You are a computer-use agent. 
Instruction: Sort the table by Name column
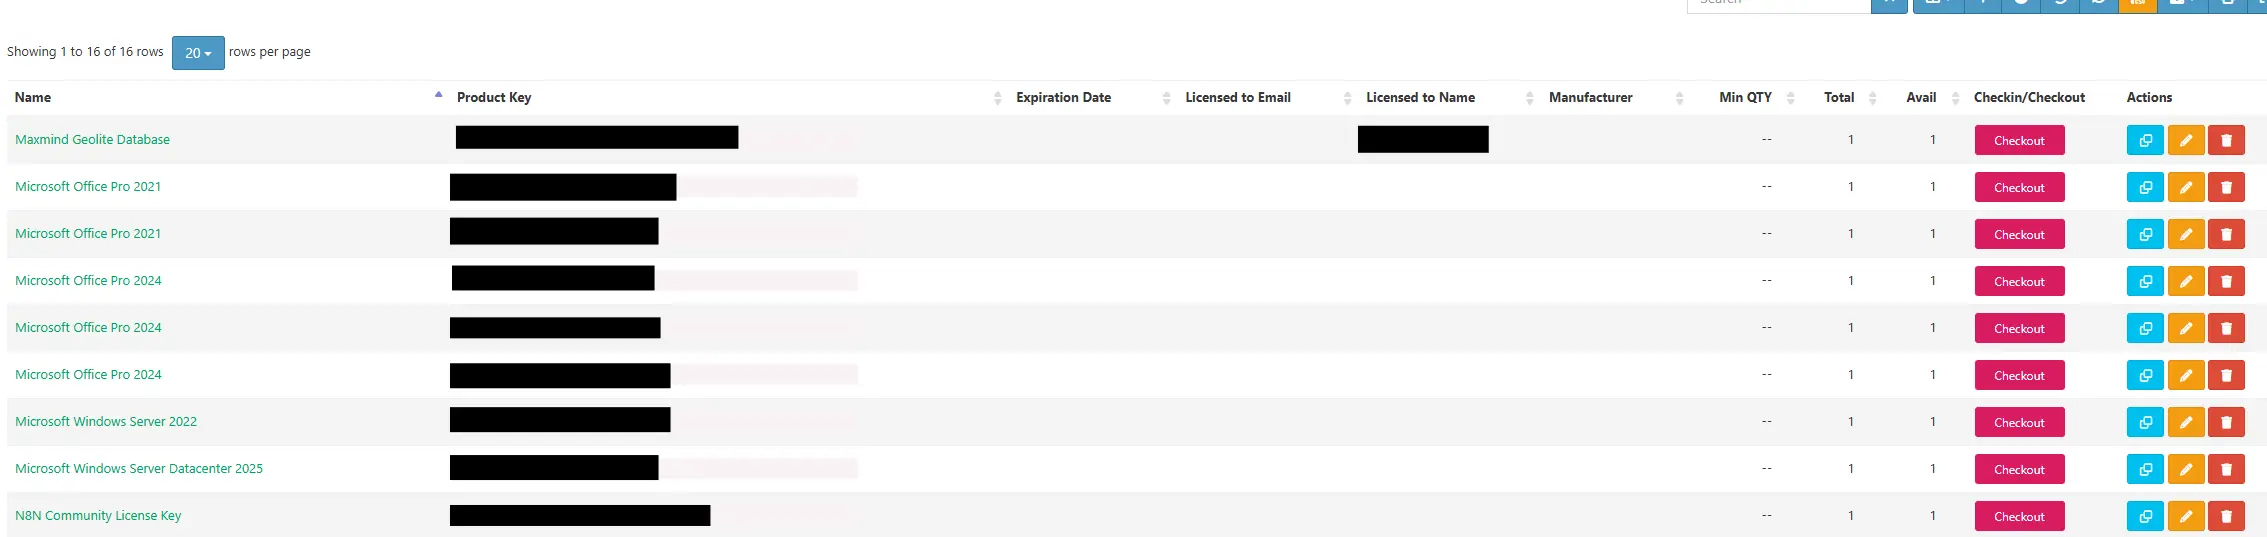click(x=33, y=97)
